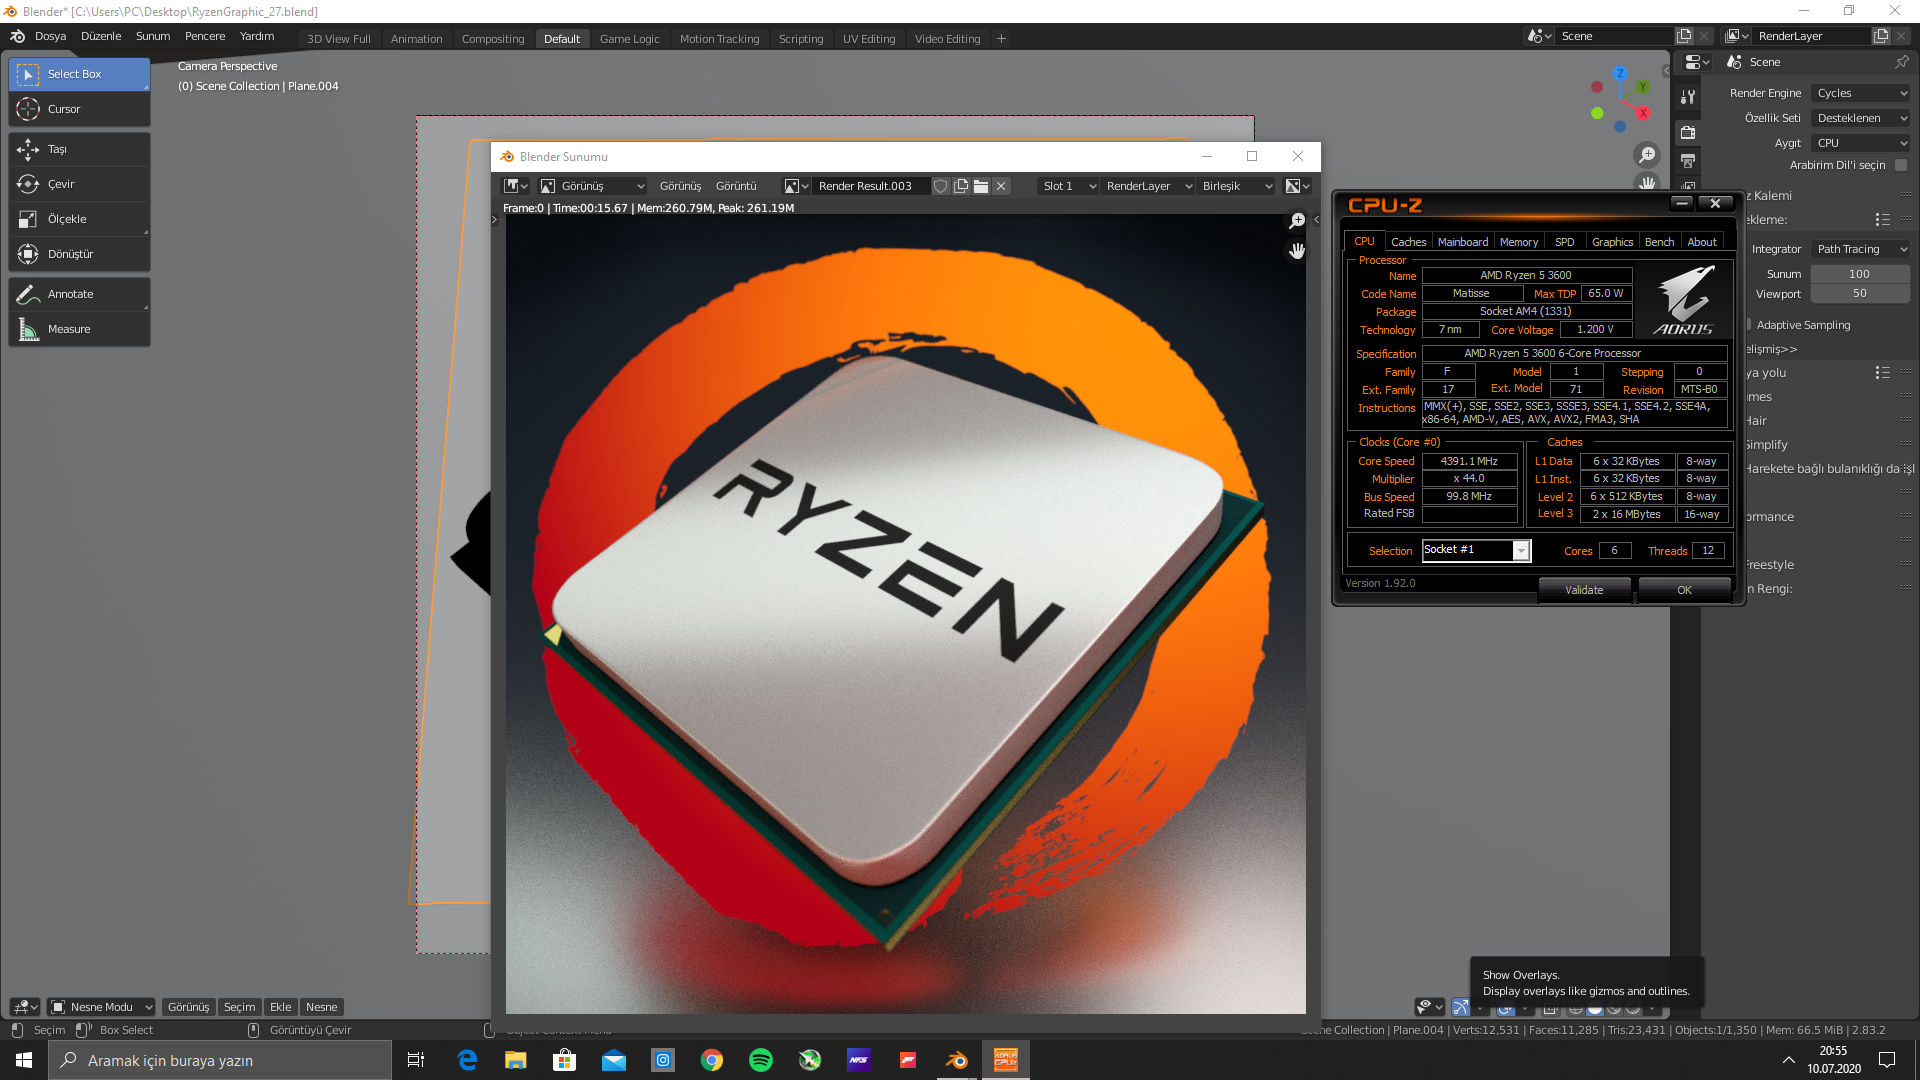Screen dimensions: 1920x1080
Task: Click fake user shield icon for Render Result
Action: [941, 186]
